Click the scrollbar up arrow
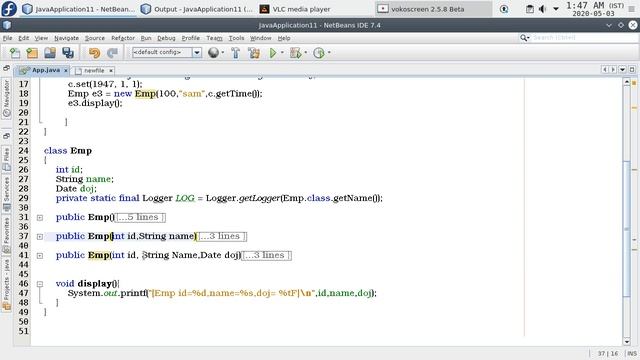Screen dimensions: 640x360 tap(627, 82)
